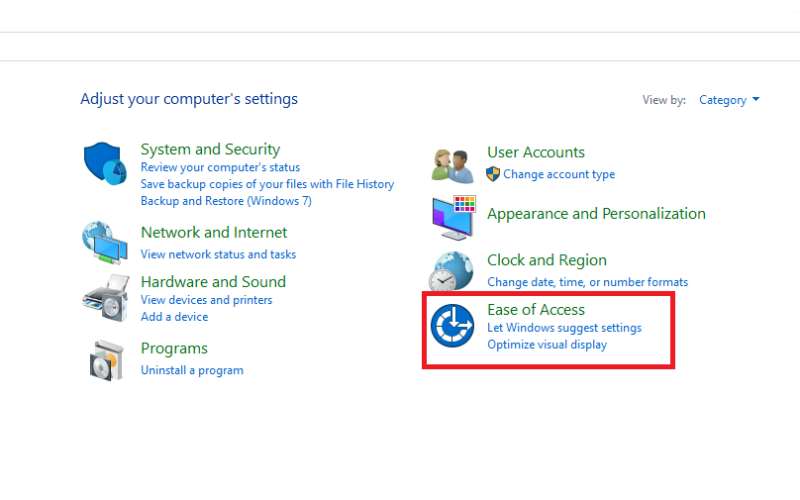Viewport: 800px width, 500px height.
Task: Select the Hardware and Sound printer icon
Action: [105, 298]
